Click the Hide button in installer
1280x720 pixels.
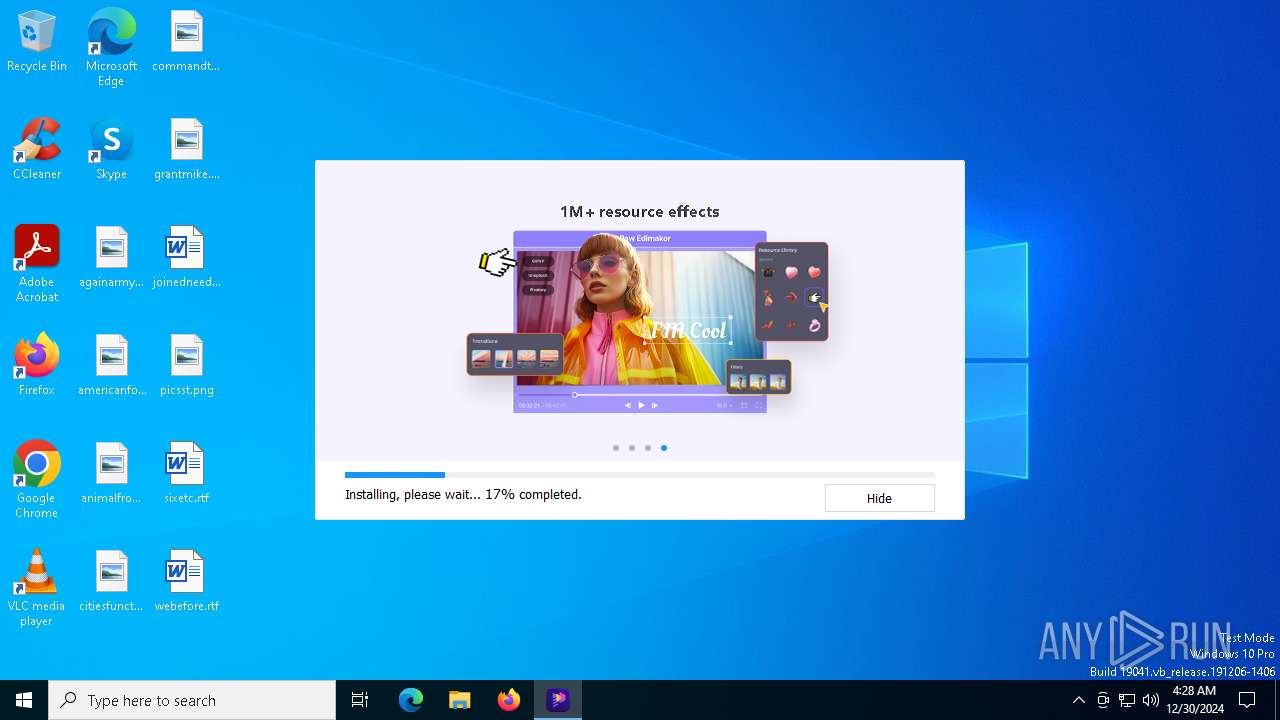pos(879,498)
